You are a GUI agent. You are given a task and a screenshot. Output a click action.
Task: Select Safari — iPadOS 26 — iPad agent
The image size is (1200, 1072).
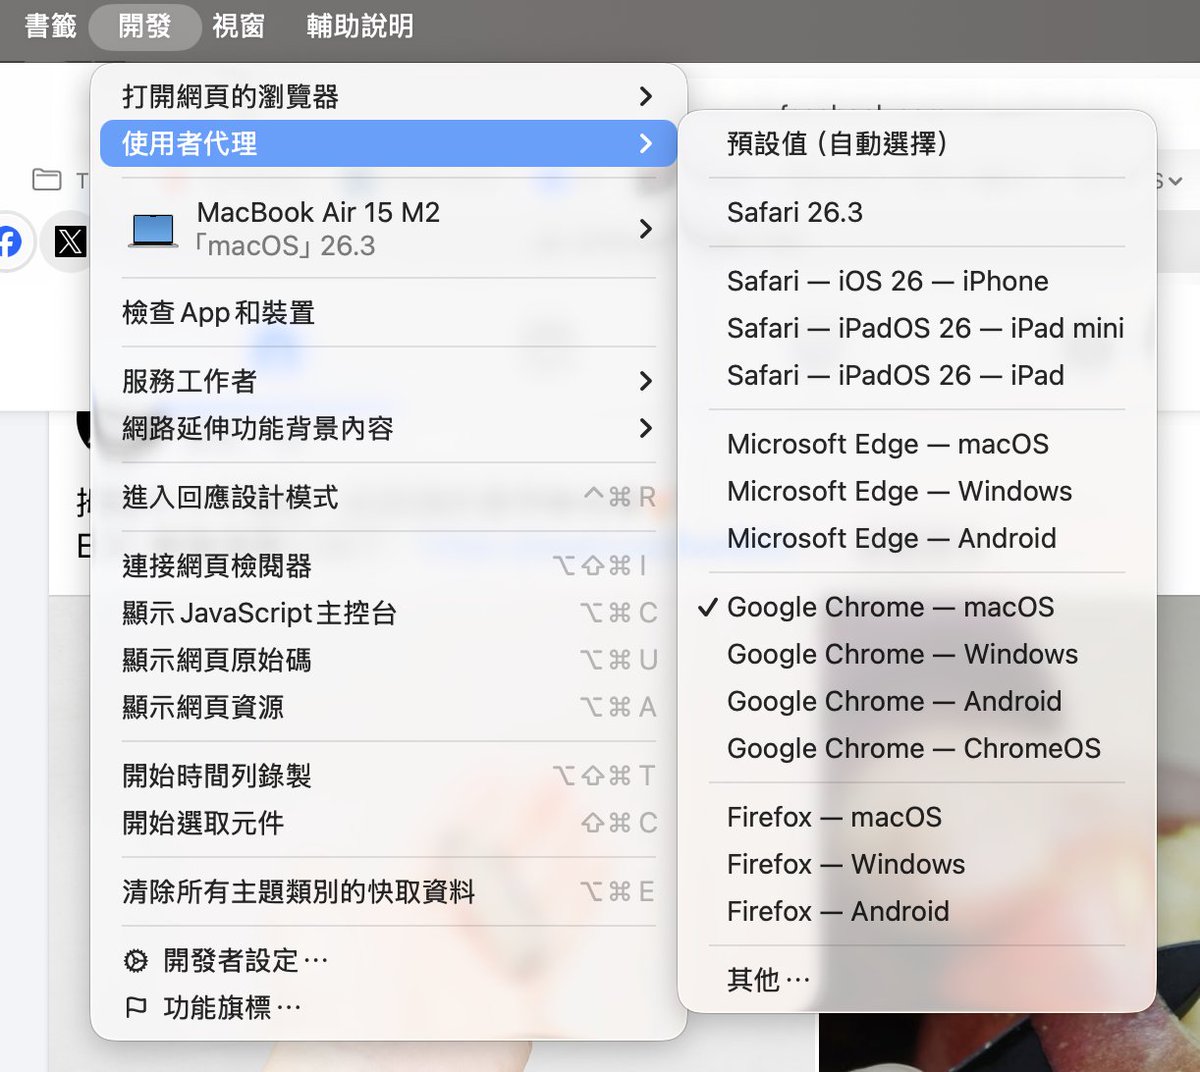coord(916,375)
